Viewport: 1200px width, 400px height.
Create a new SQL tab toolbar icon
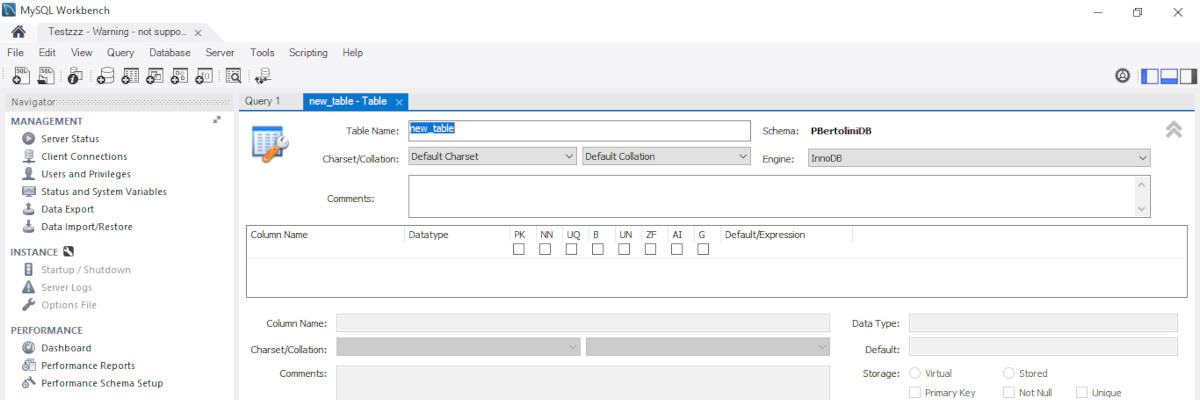[x=21, y=75]
